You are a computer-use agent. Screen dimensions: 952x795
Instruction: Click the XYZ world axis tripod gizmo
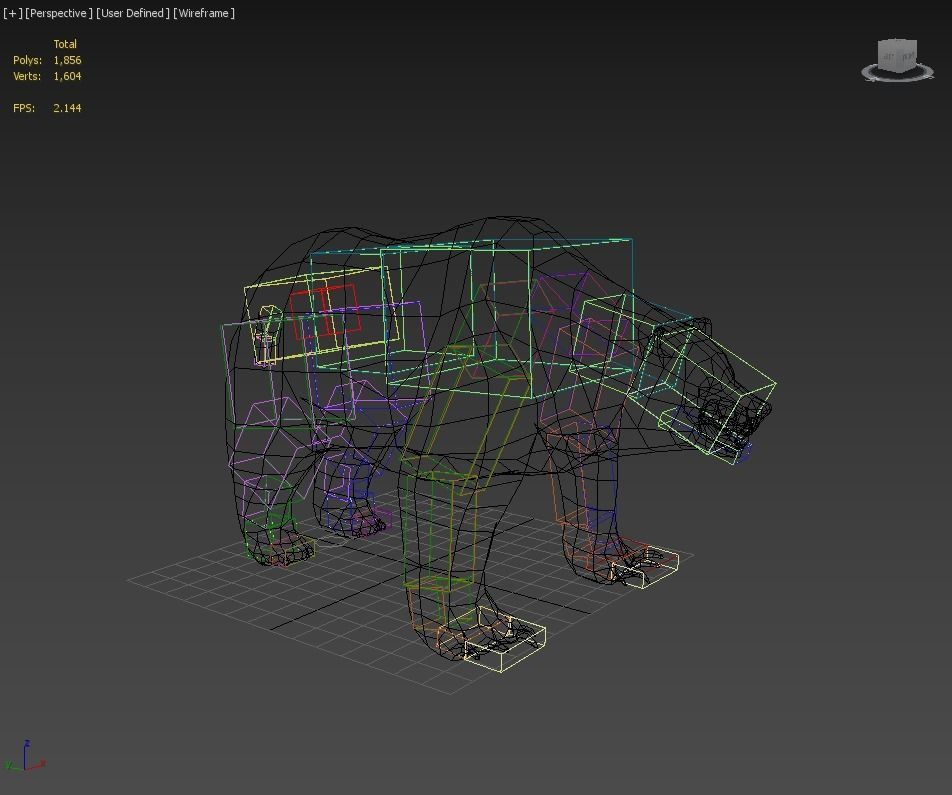pos(25,756)
